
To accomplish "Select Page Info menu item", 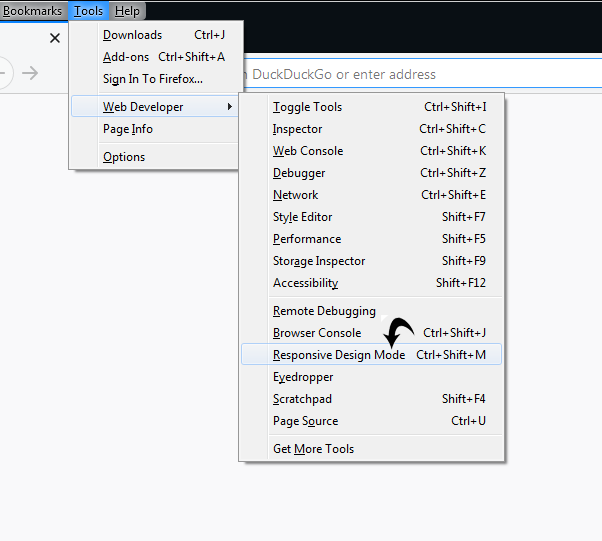I will [155, 129].
